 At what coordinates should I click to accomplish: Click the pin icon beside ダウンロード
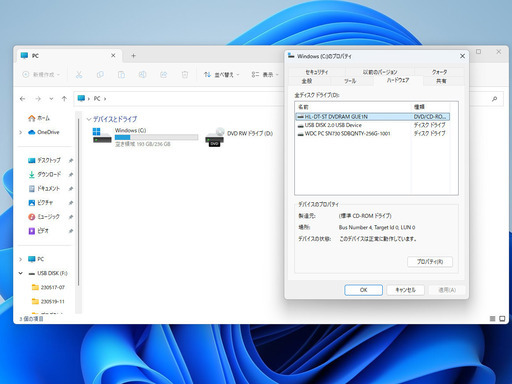(71, 175)
